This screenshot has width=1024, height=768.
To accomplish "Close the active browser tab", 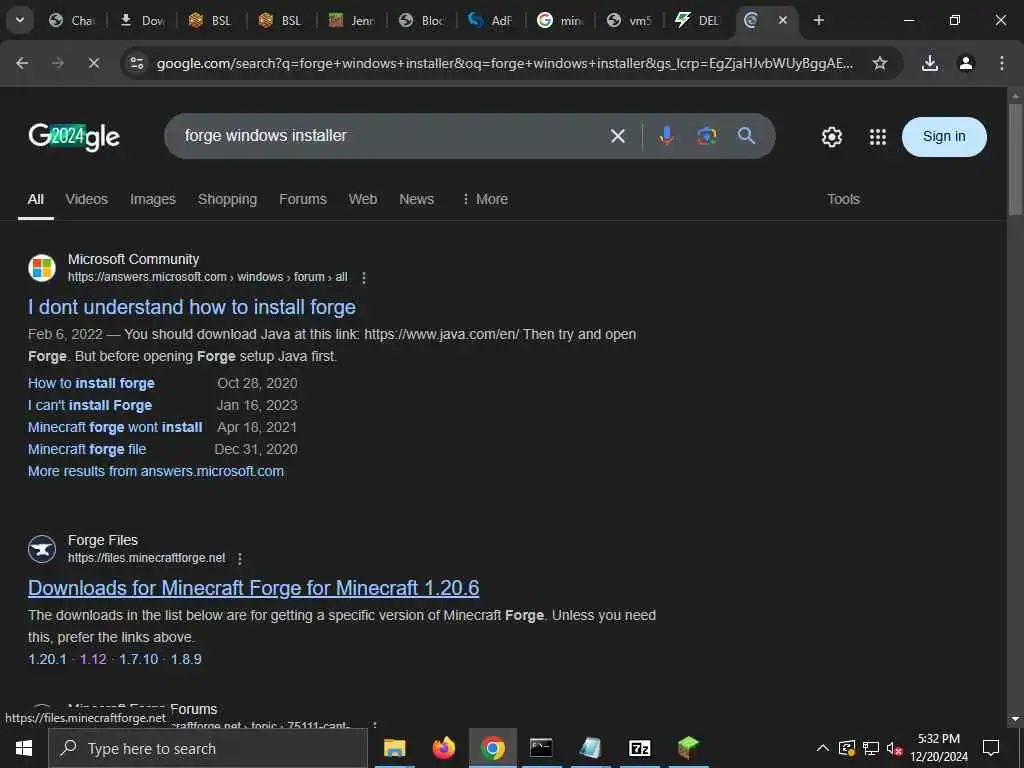I will (x=783, y=20).
